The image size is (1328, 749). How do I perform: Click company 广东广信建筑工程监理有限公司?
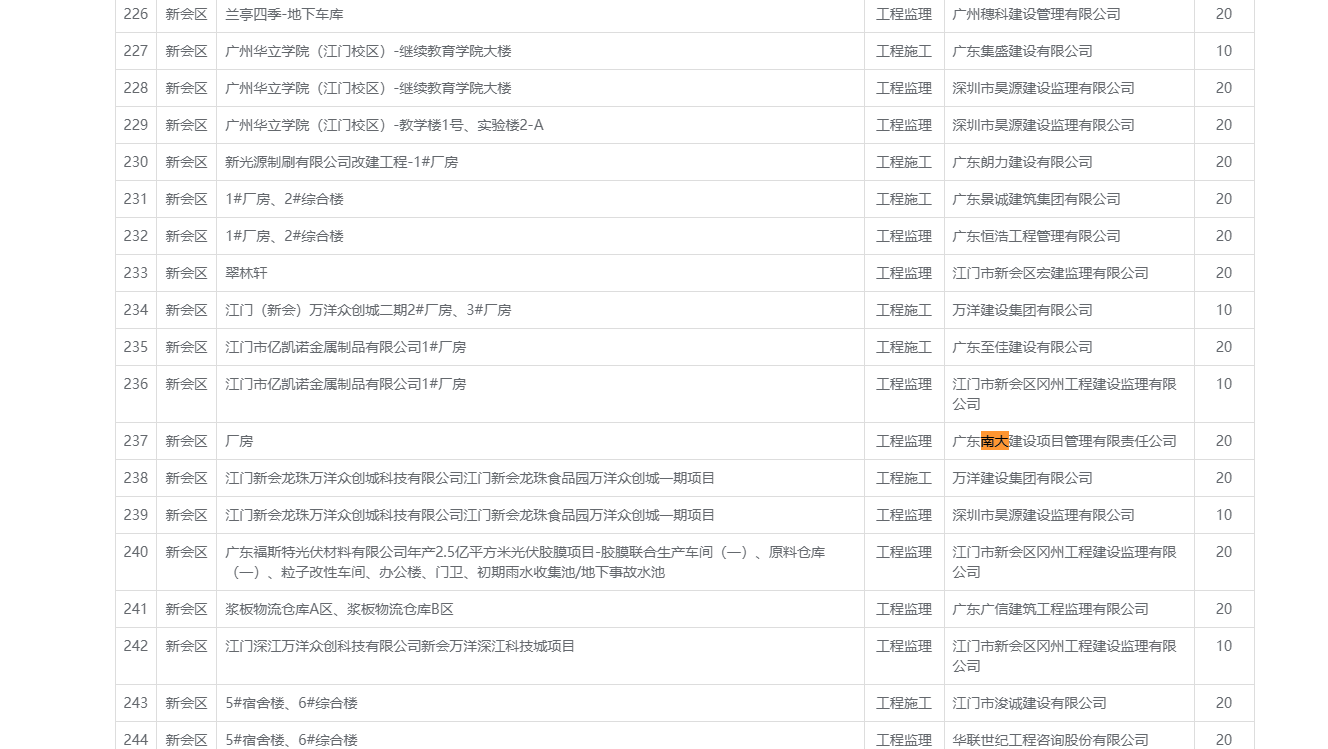[x=1050, y=609]
